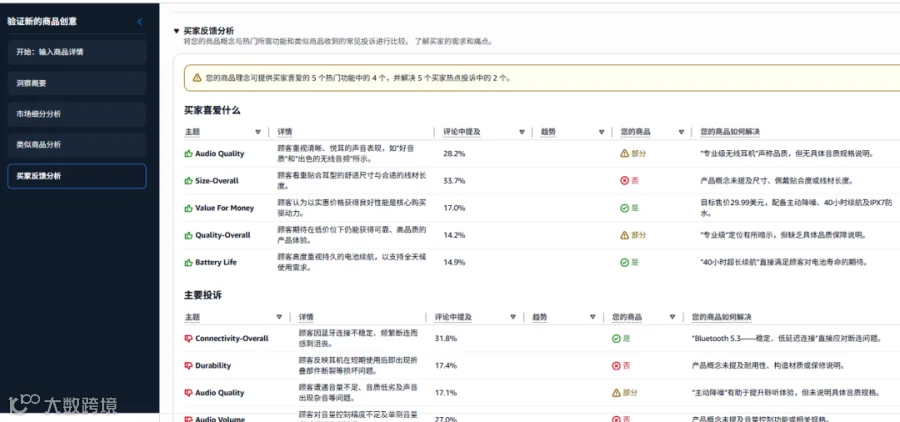The width and height of the screenshot is (900, 422).
Task: Click thumbs-down icon beside Connectivity-Overall
Action: [x=188, y=339]
